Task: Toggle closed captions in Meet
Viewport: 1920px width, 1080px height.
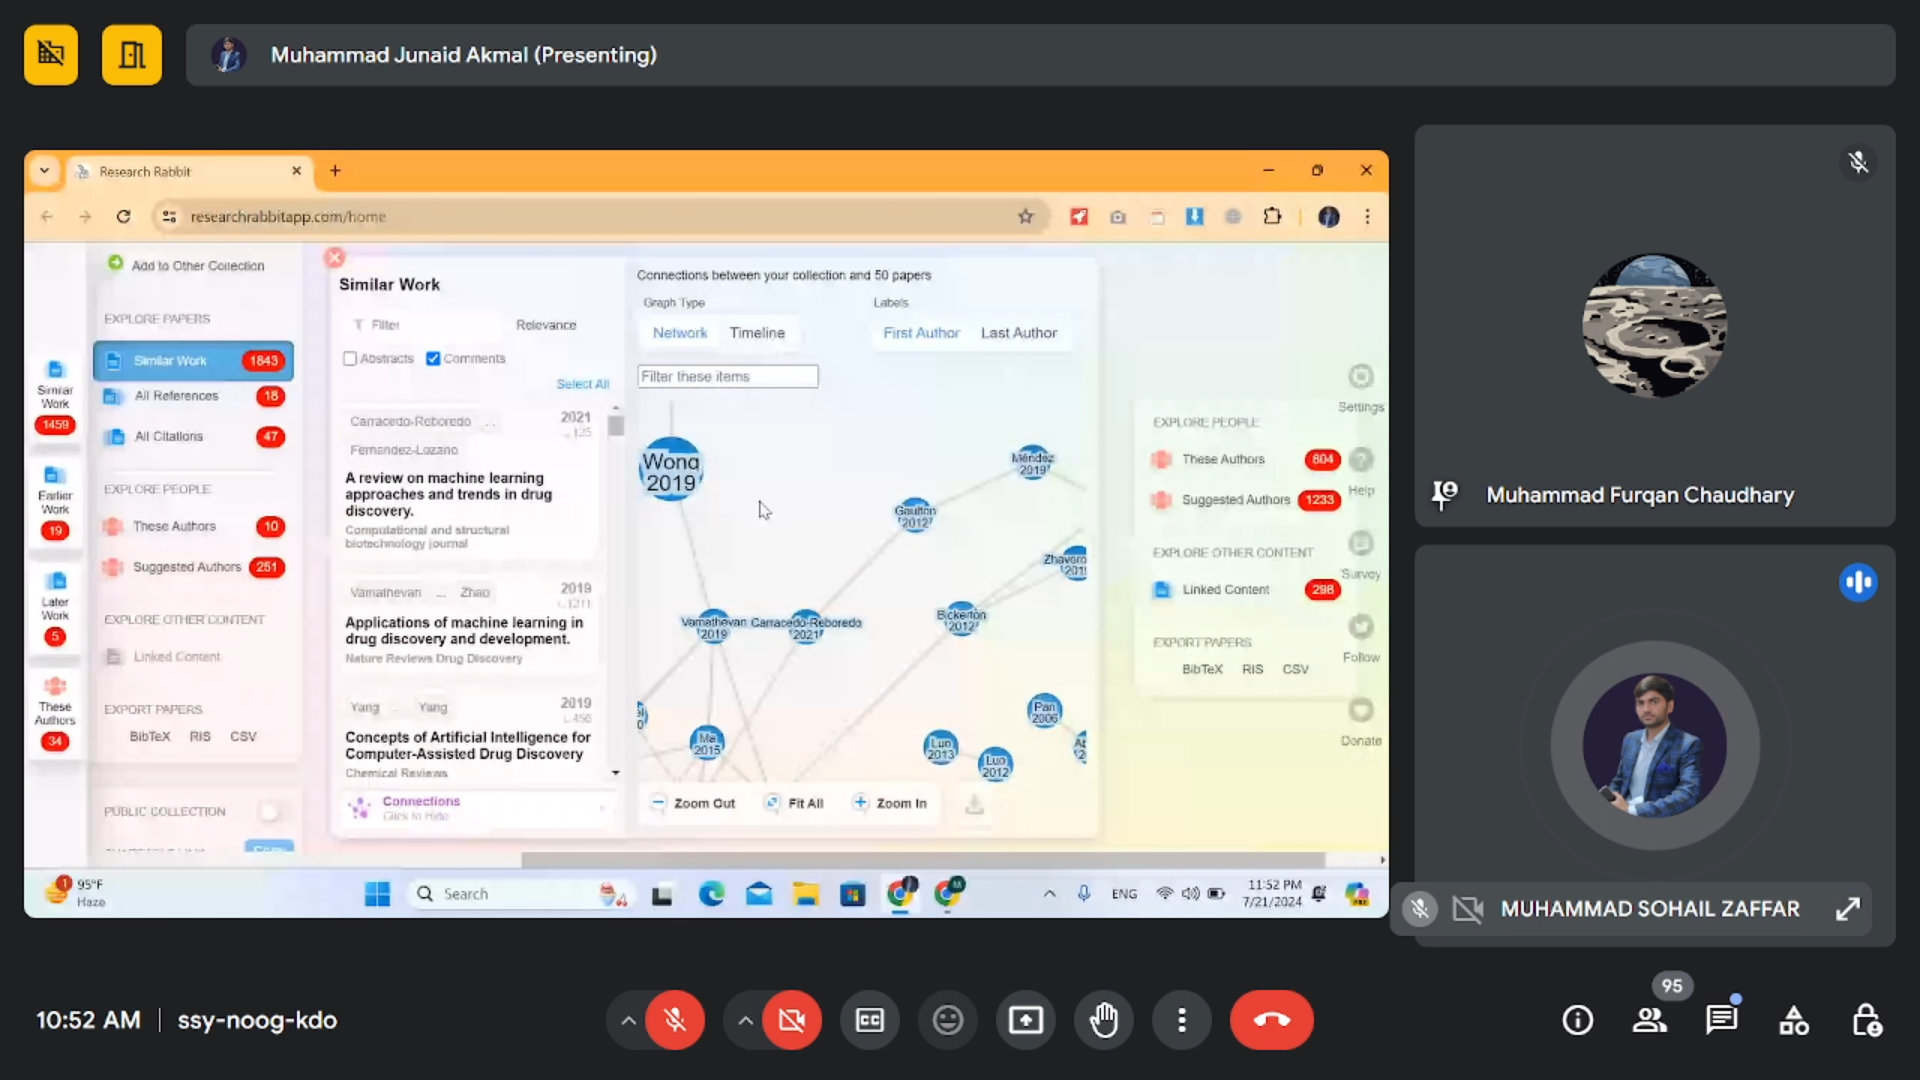Action: pos(870,1020)
